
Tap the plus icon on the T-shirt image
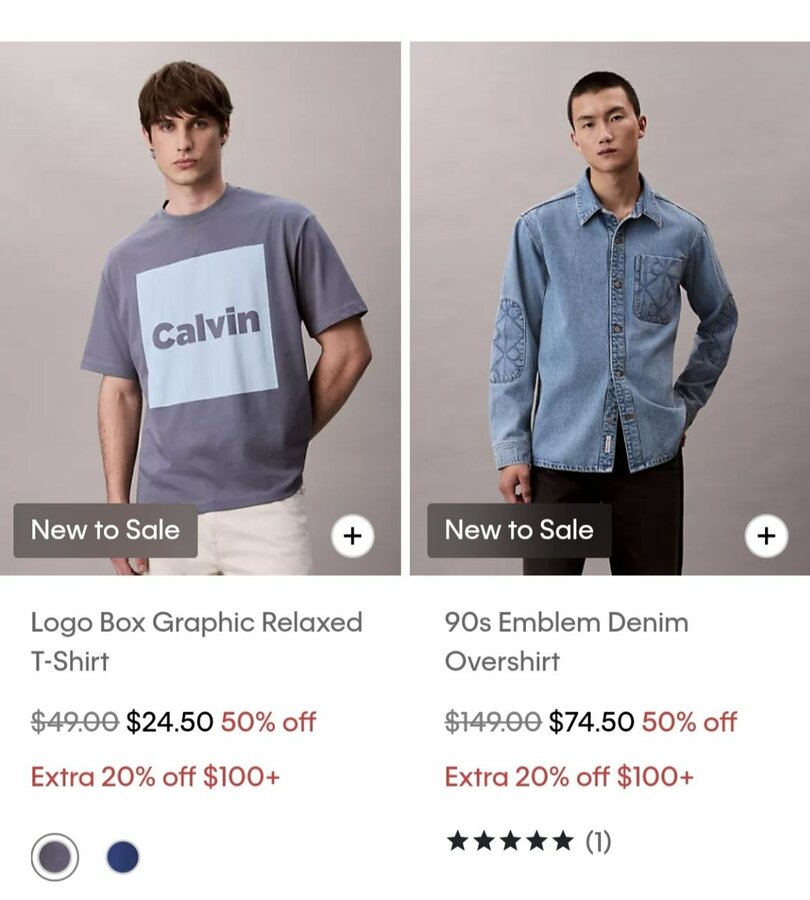[352, 536]
